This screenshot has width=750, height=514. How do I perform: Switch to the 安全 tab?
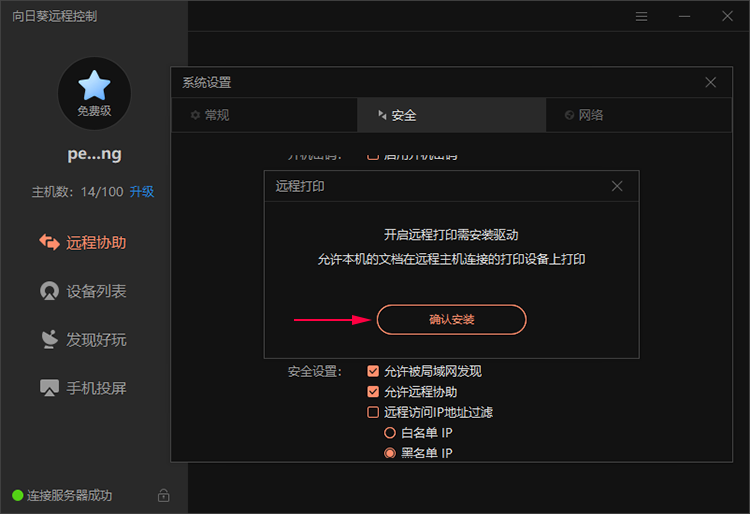(451, 115)
